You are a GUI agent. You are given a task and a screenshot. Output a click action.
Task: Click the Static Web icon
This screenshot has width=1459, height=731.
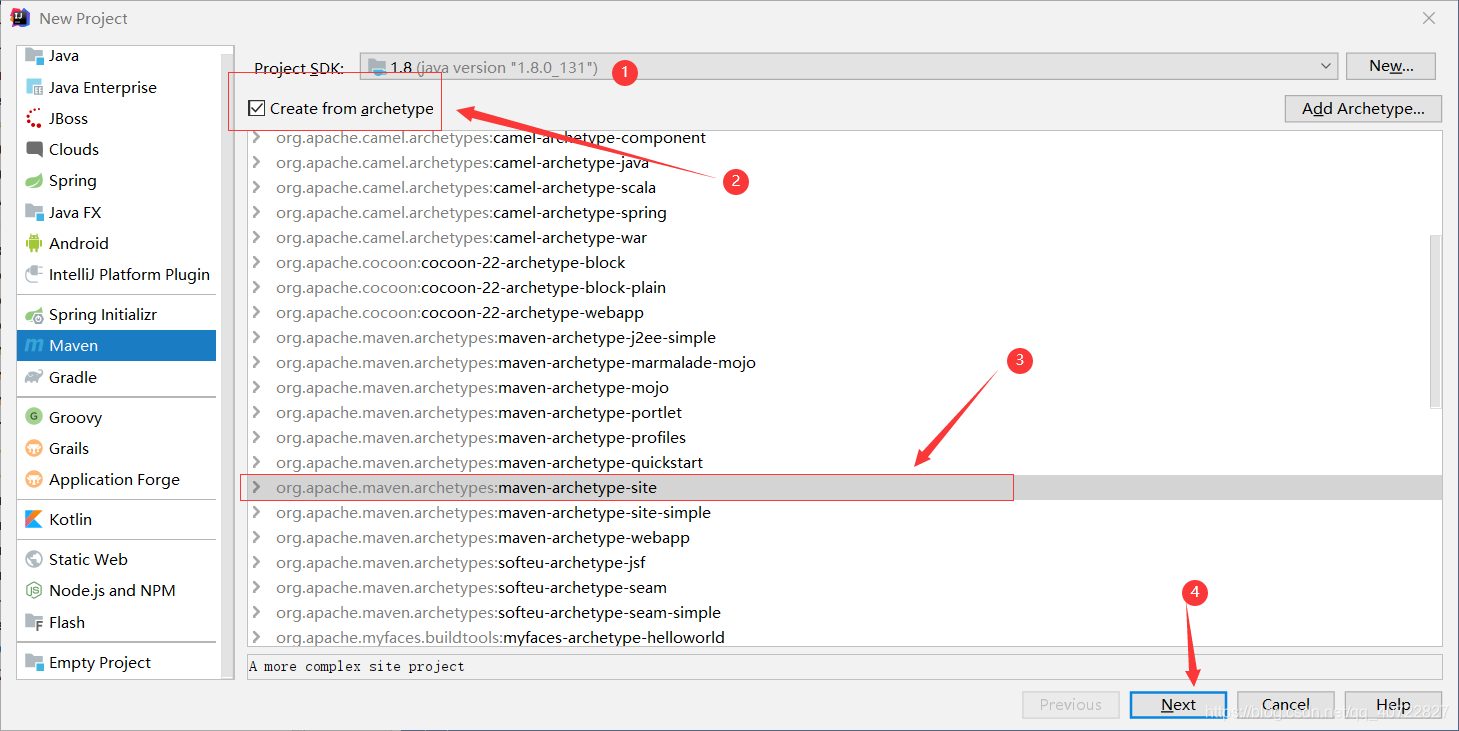tap(34, 559)
